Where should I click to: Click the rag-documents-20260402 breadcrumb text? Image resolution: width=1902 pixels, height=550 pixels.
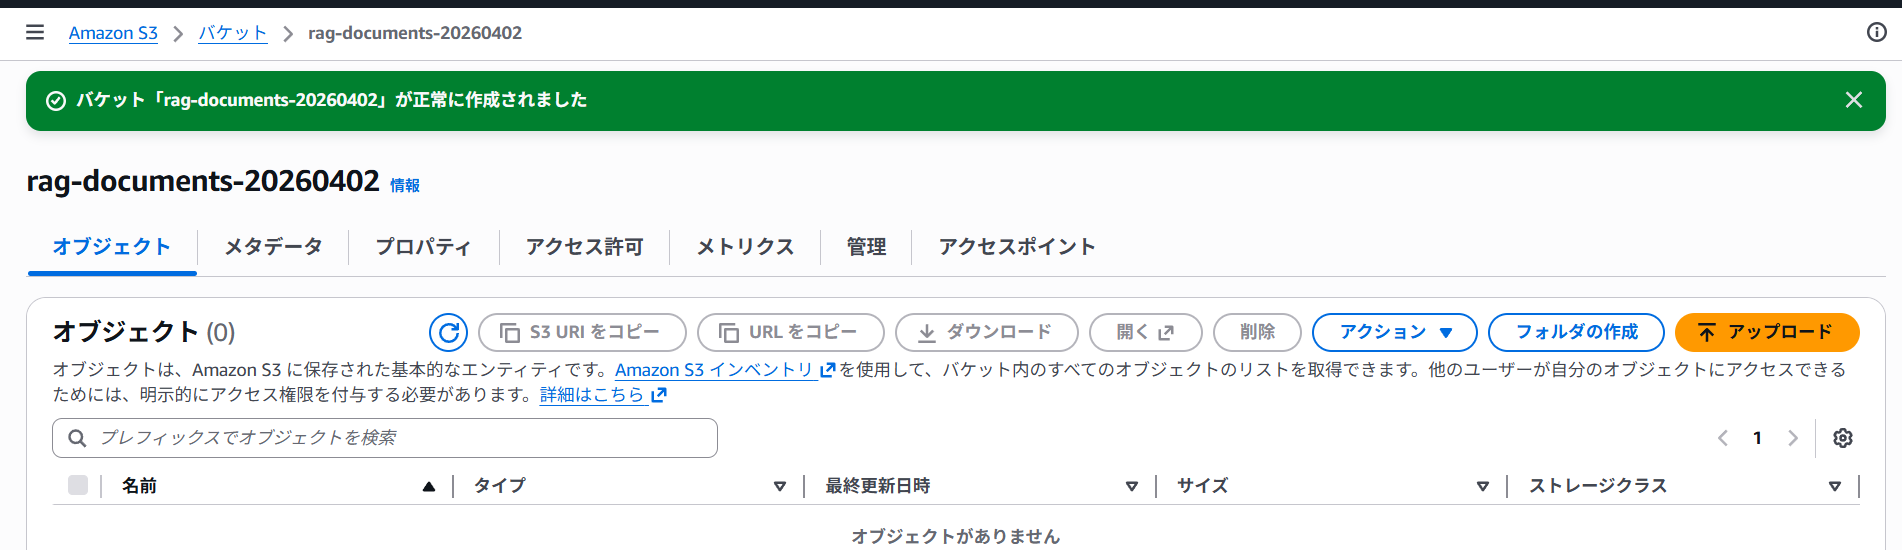(x=415, y=33)
